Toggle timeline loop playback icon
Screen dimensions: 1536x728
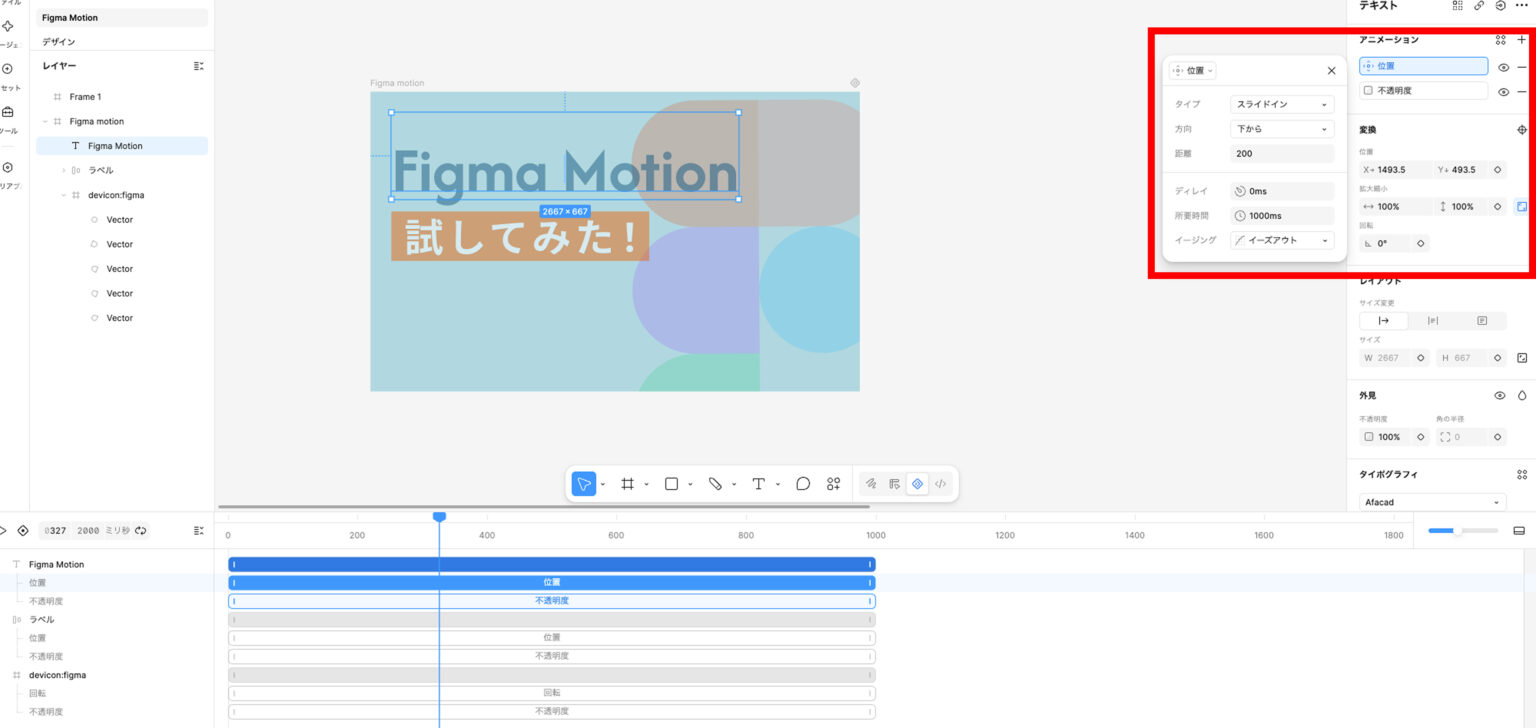tap(141, 530)
